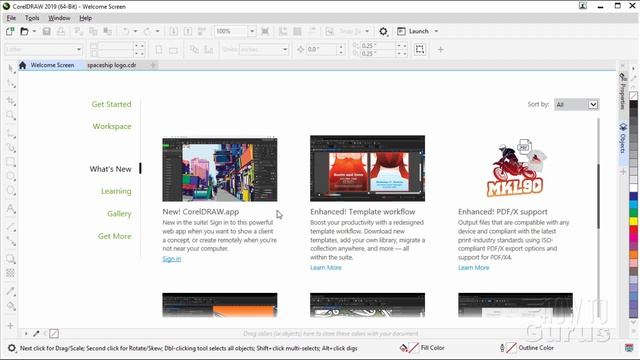Screen dimensions: 640x360
Task: Select the Text tool in toolbox
Action: (x=11, y=209)
